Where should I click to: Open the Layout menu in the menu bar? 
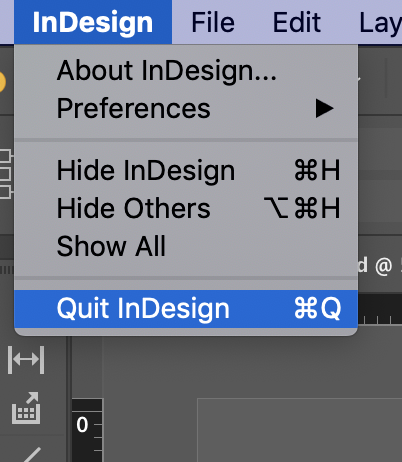click(380, 22)
